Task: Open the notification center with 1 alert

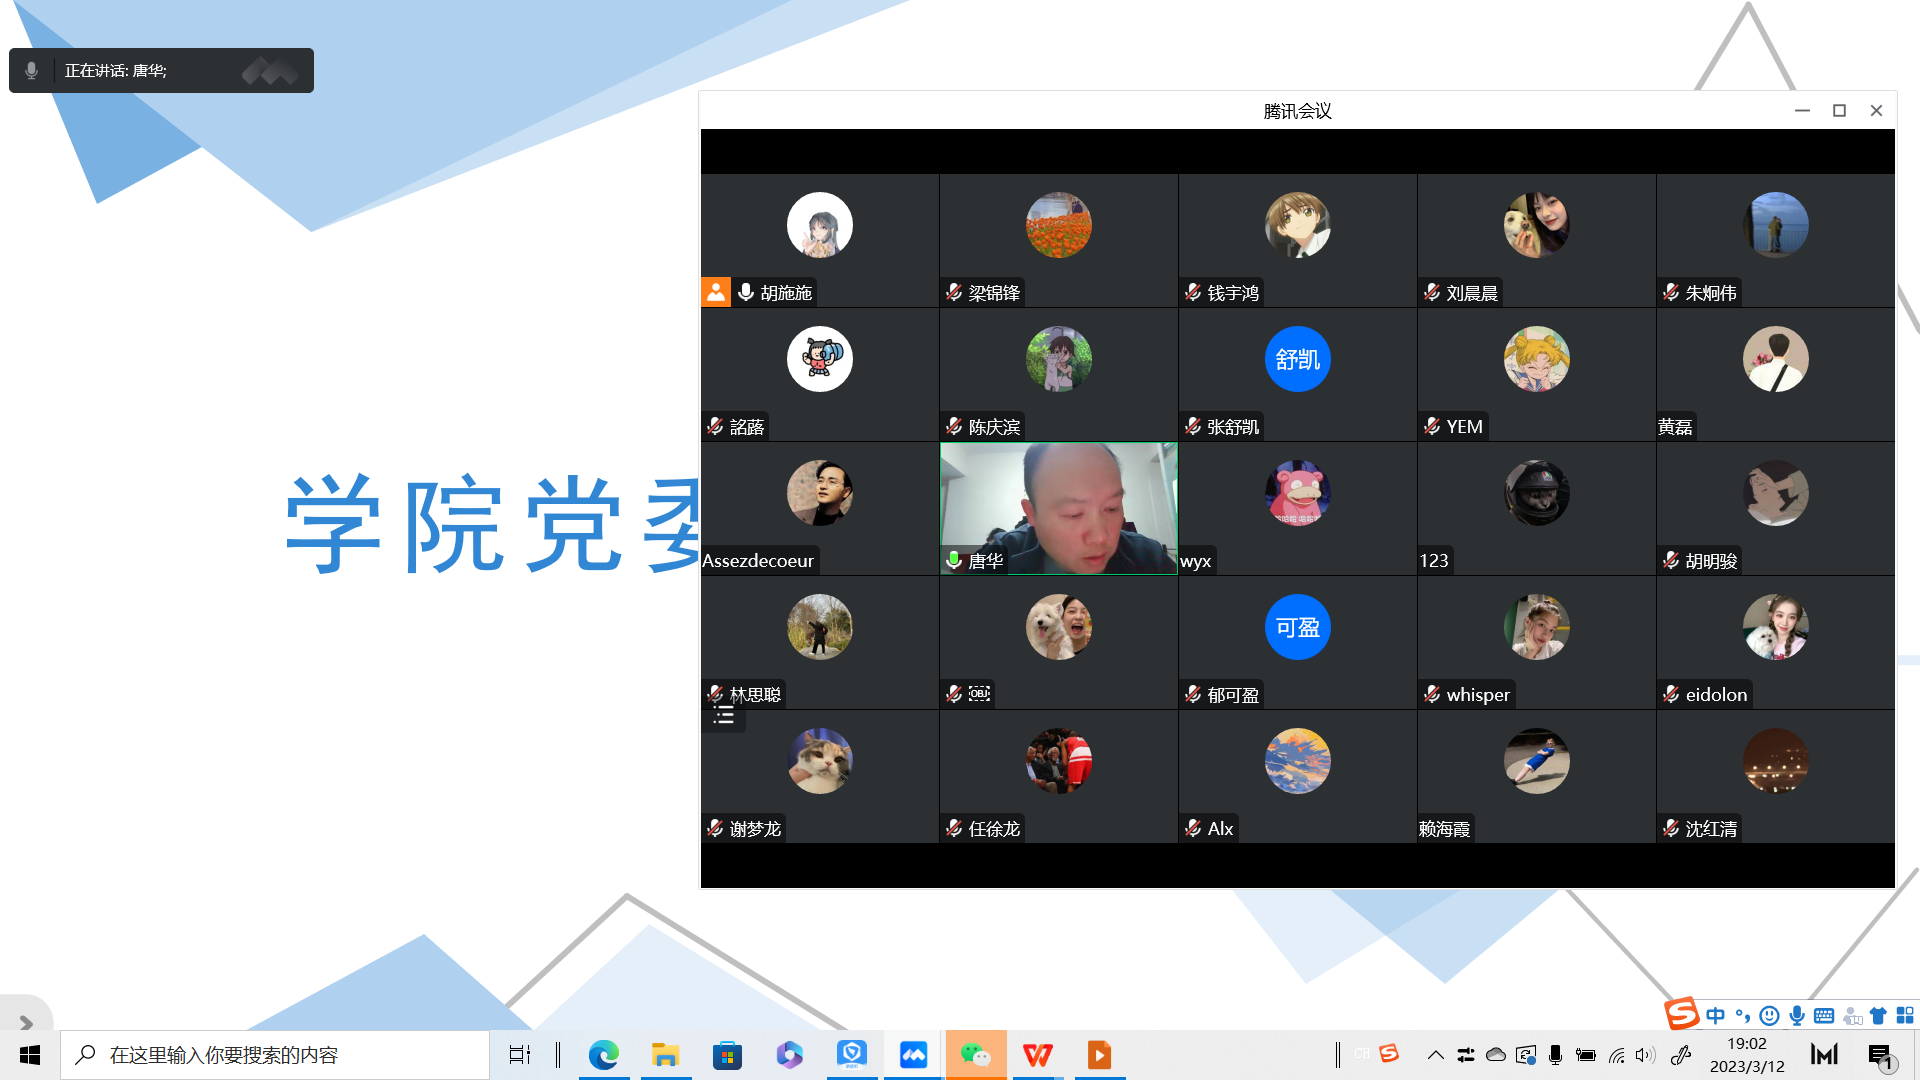Action: pos(1880,1055)
